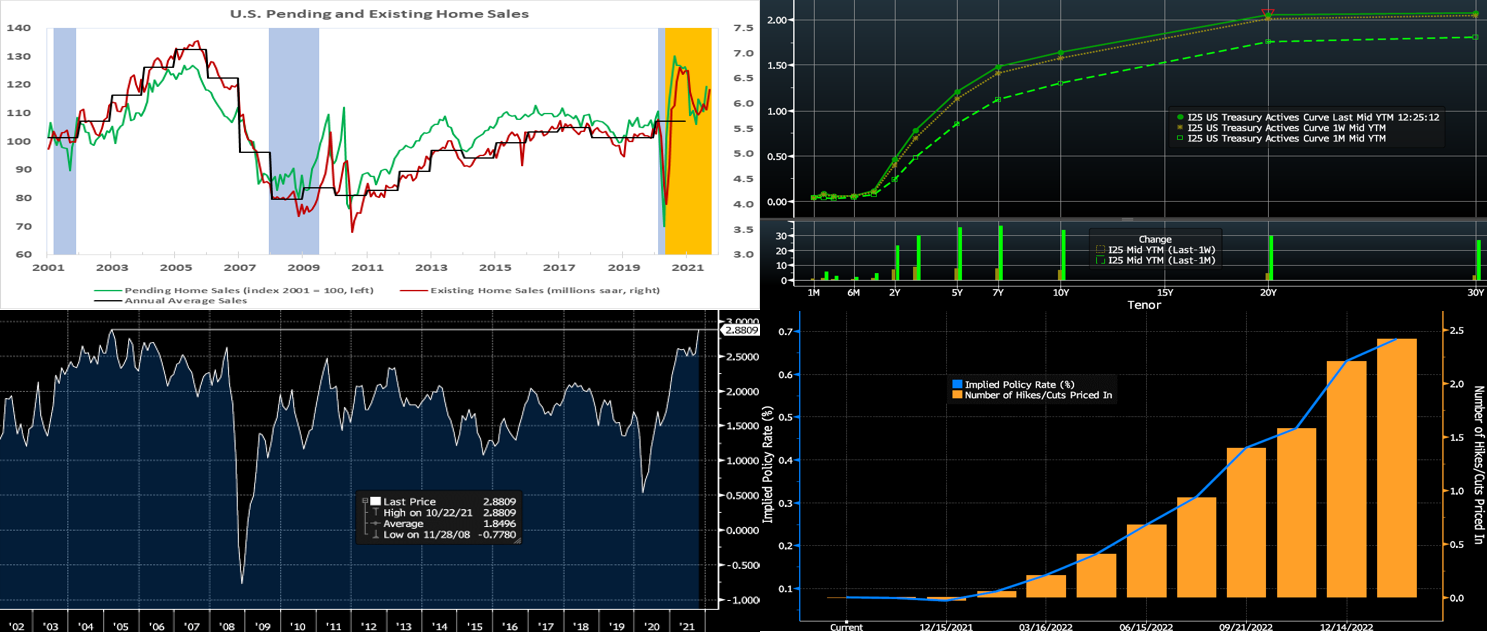Collapse the Last Price legend tree
Image resolution: width=1487 pixels, height=632 pixels.
[365, 501]
